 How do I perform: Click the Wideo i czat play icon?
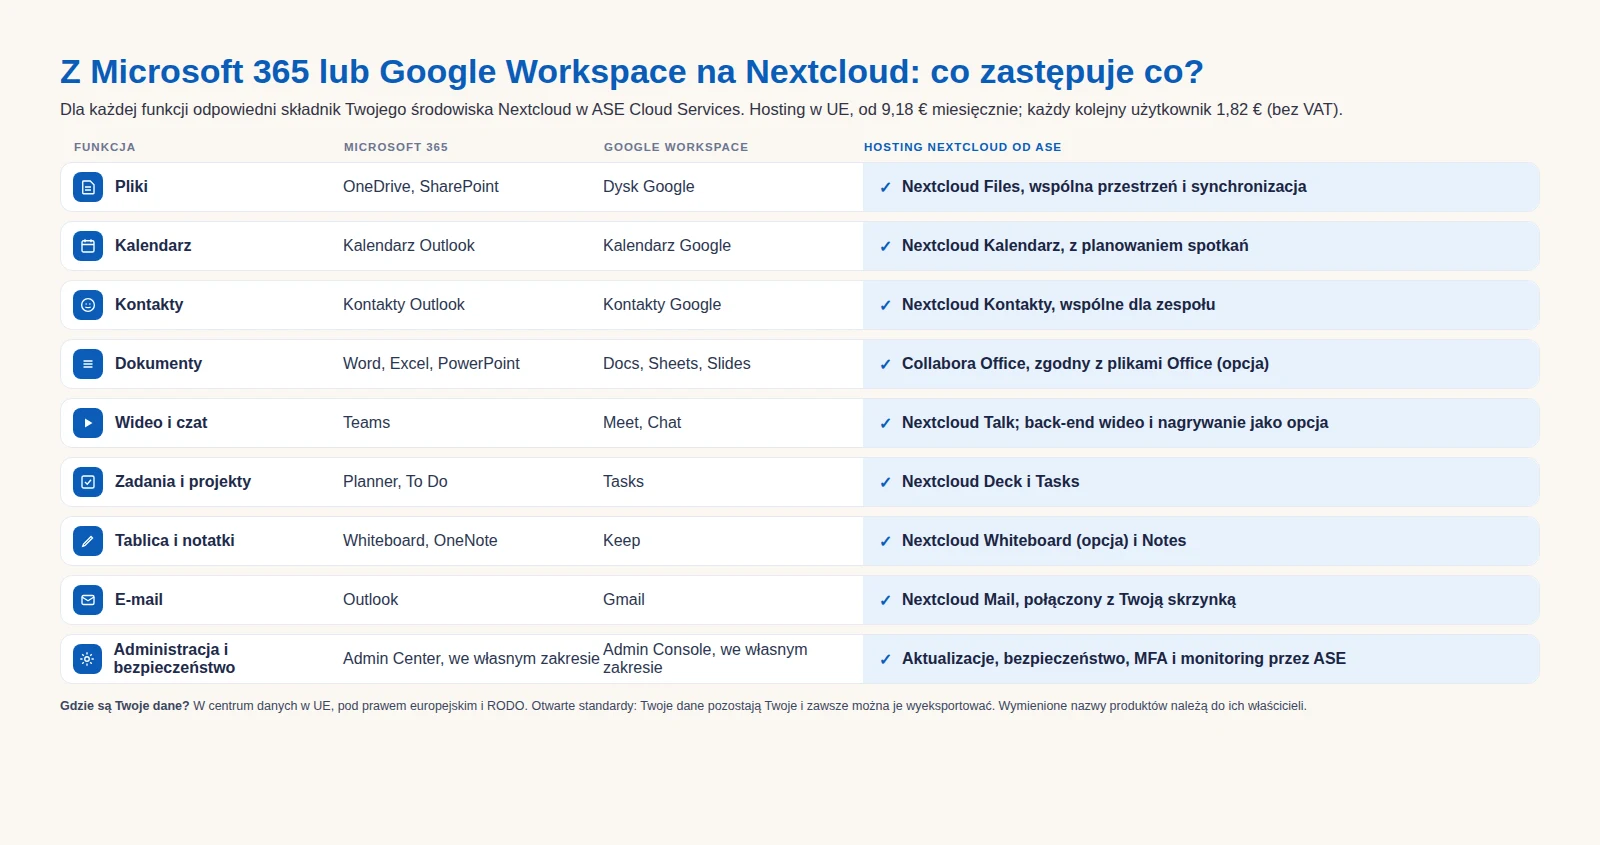[x=88, y=423]
